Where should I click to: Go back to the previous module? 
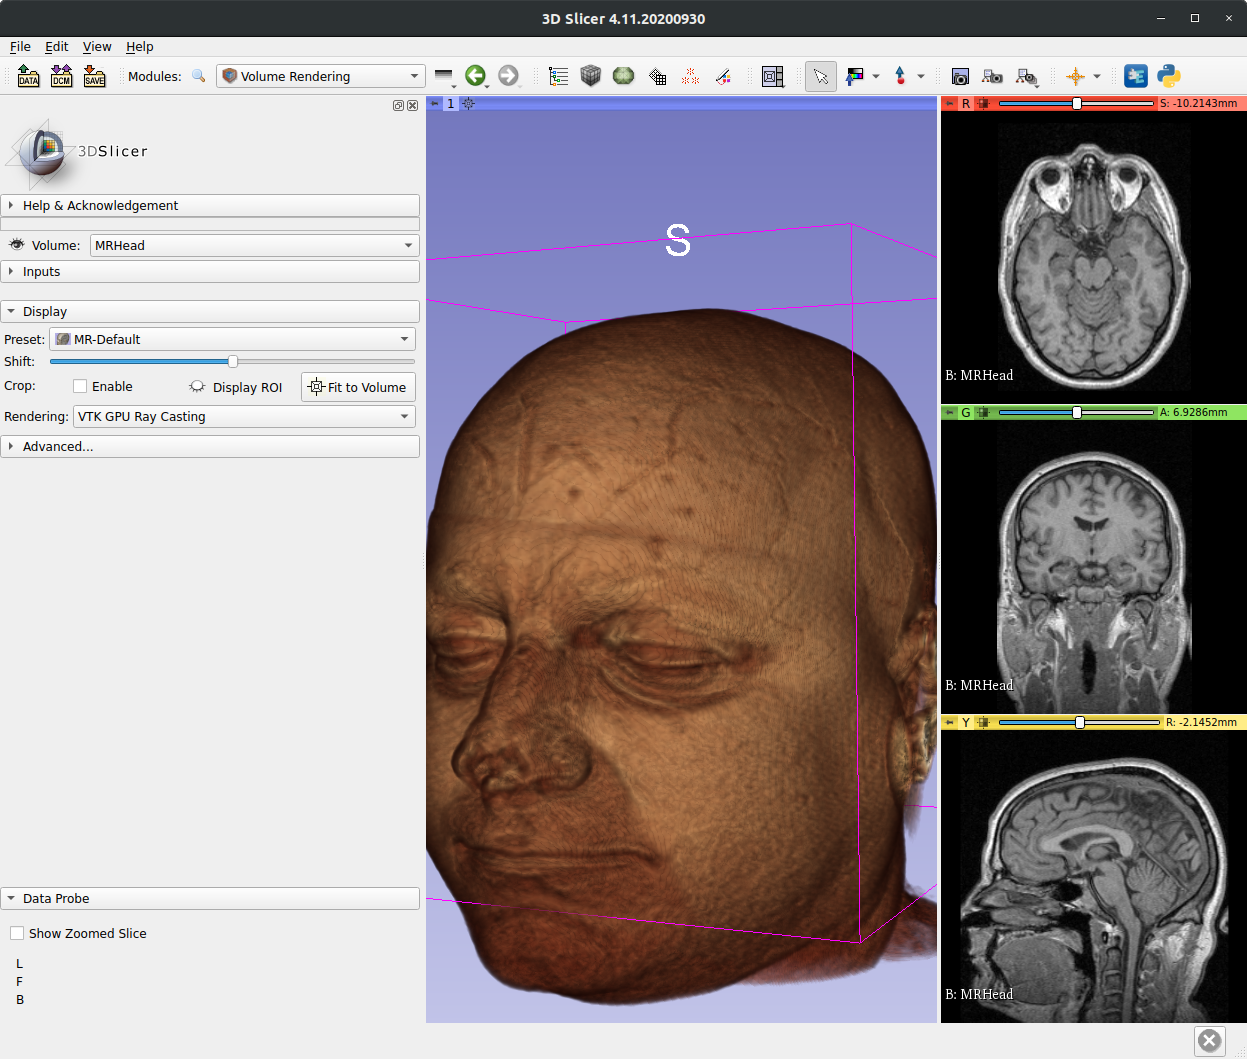[475, 76]
